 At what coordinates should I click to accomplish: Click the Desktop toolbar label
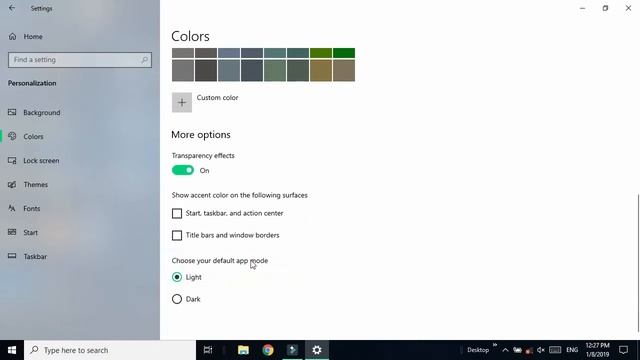pos(478,350)
